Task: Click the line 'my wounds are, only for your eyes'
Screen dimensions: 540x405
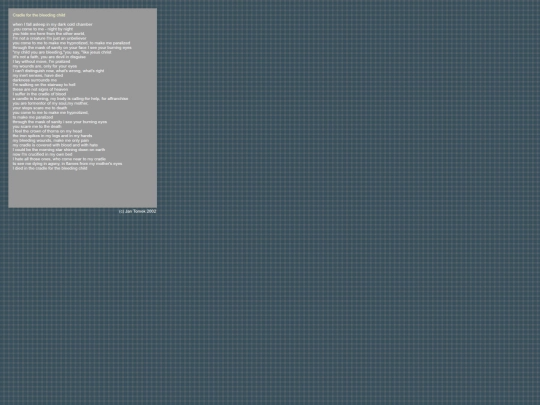Action: tap(45, 66)
